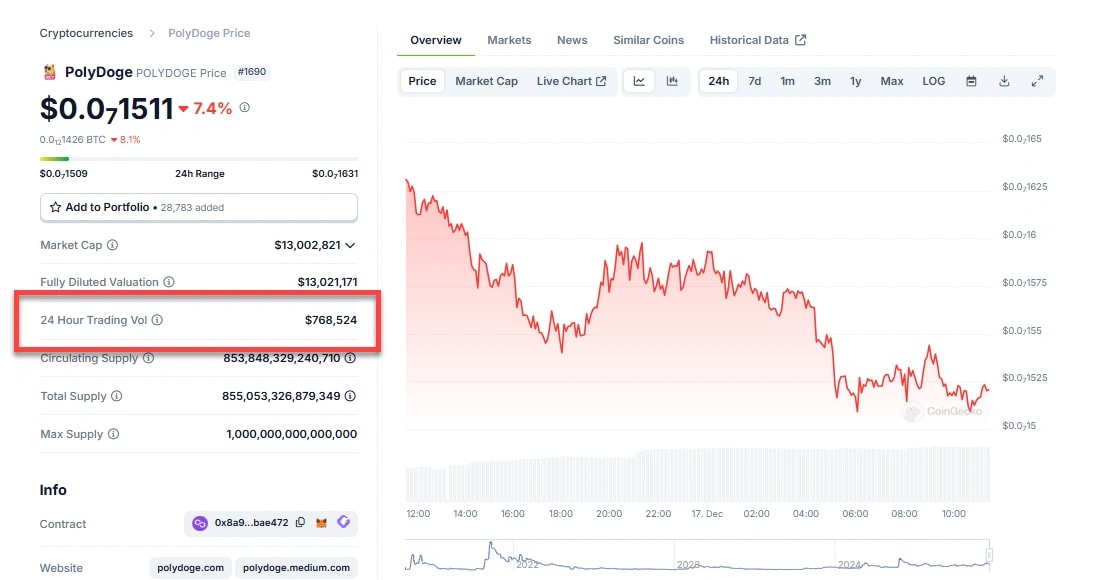Screen dimensions: 1097x580
Task: Open the calendar date range picker
Action: pos(971,81)
